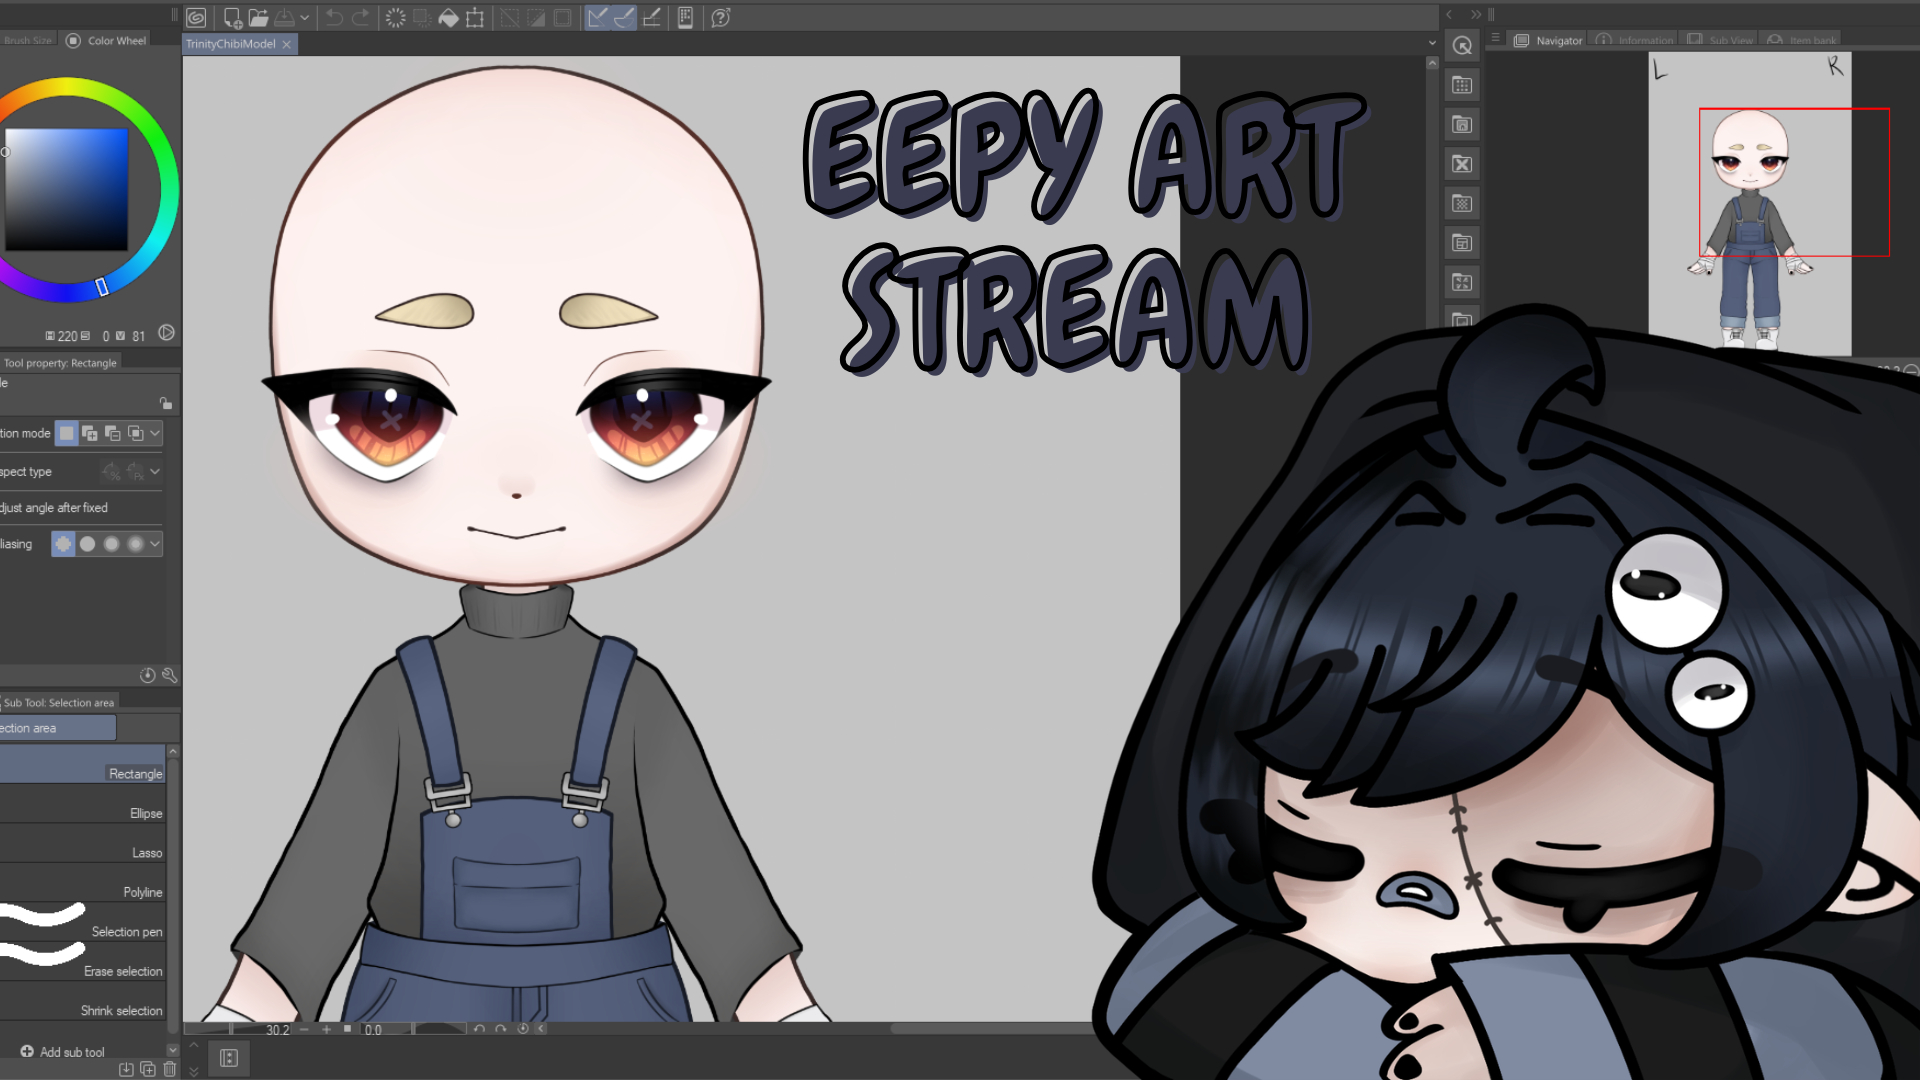
Task: Click the Add to selection mode icon
Action: pos(89,433)
